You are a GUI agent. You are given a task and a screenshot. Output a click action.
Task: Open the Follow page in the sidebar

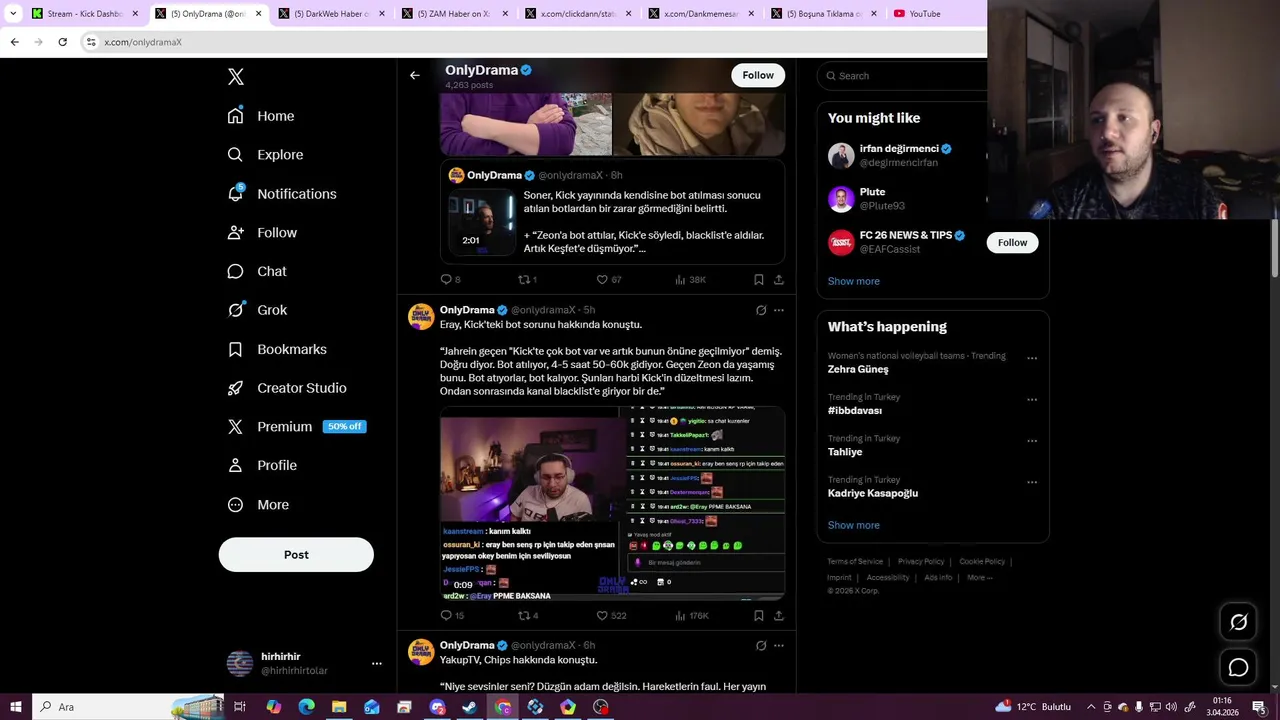click(262, 233)
